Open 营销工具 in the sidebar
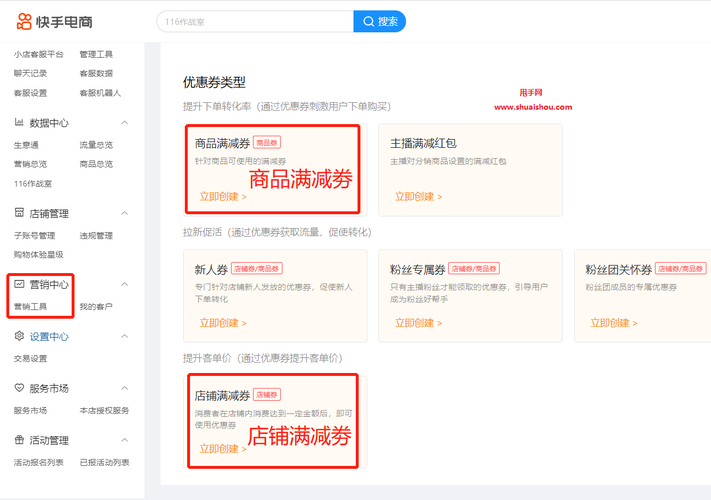This screenshot has width=711, height=500. [x=30, y=307]
